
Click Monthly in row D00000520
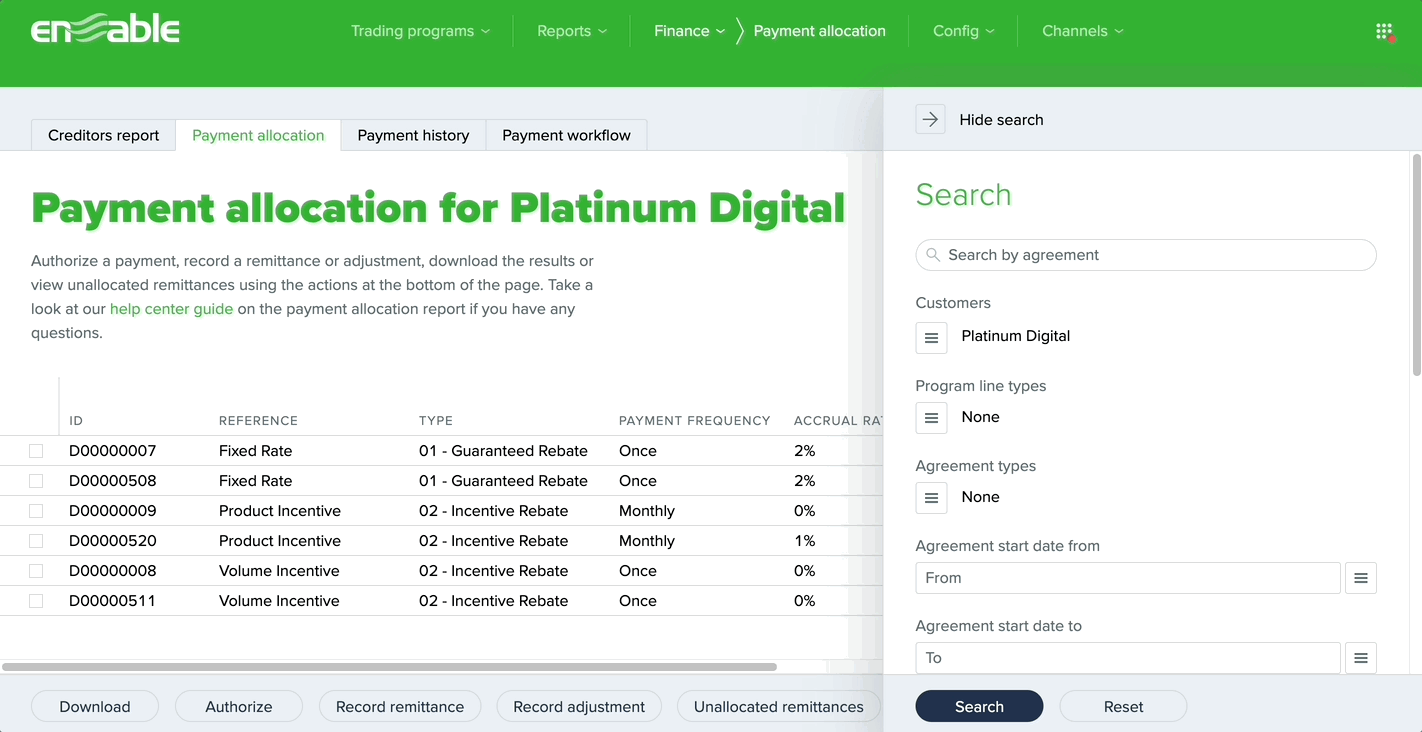[x=647, y=541]
